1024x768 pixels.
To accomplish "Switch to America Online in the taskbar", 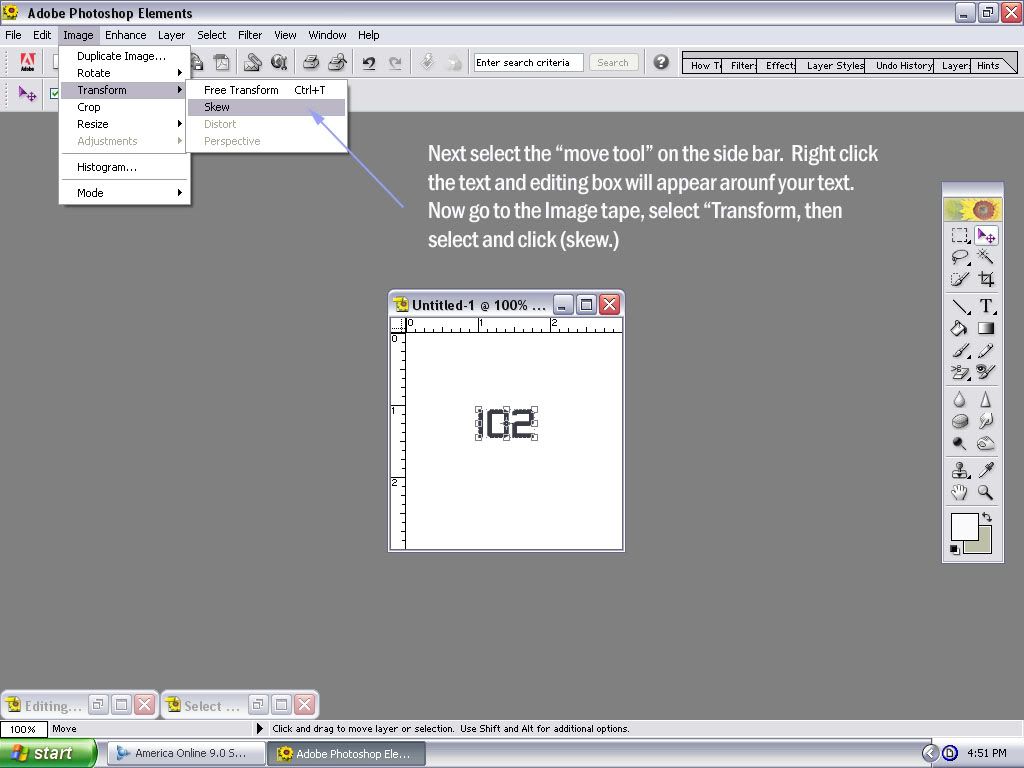I will (185, 753).
